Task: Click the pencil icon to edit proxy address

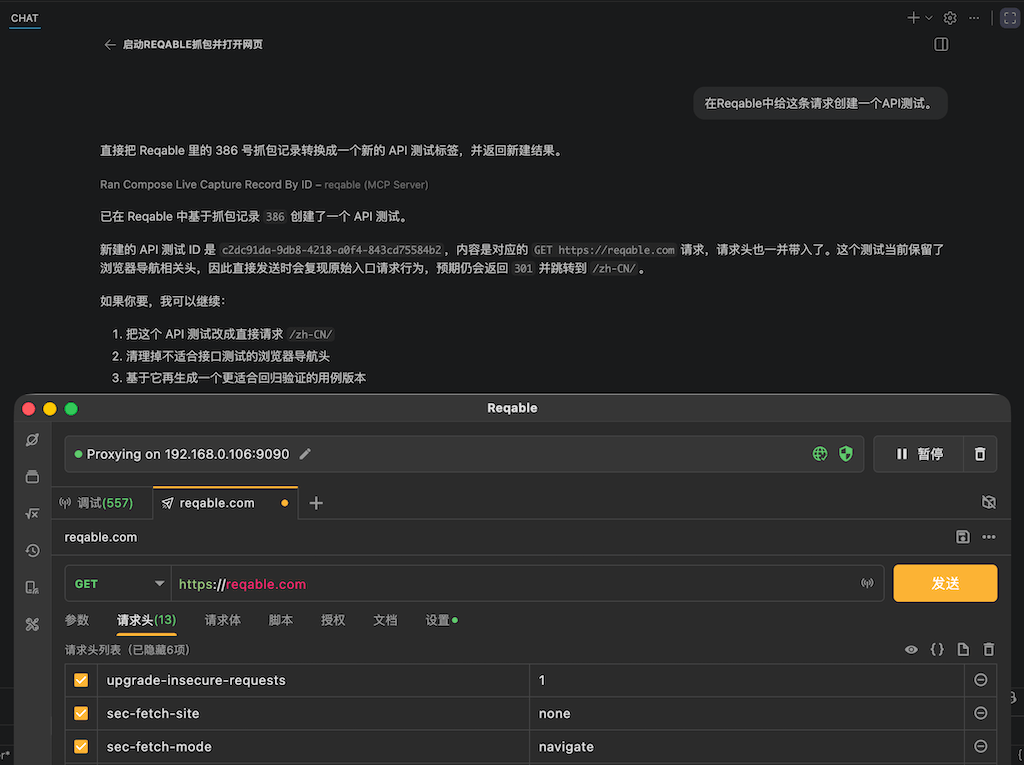Action: tap(305, 454)
